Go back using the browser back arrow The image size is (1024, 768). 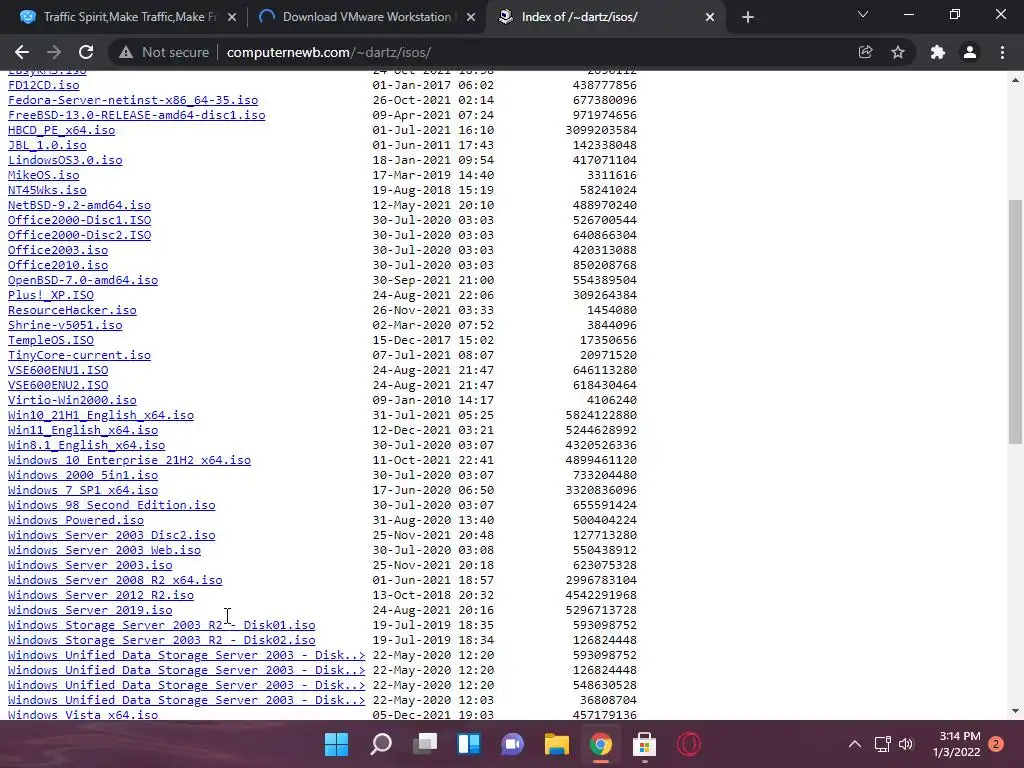[22, 52]
